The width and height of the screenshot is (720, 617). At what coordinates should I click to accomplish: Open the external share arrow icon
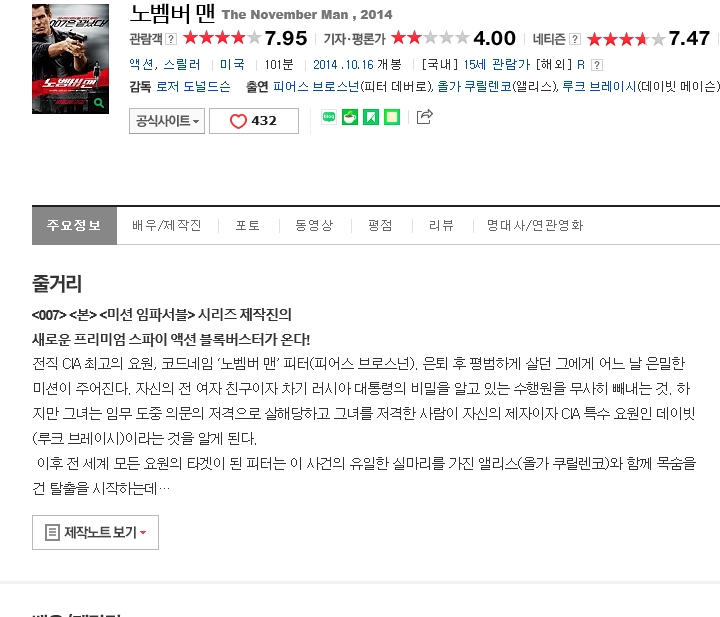[424, 117]
